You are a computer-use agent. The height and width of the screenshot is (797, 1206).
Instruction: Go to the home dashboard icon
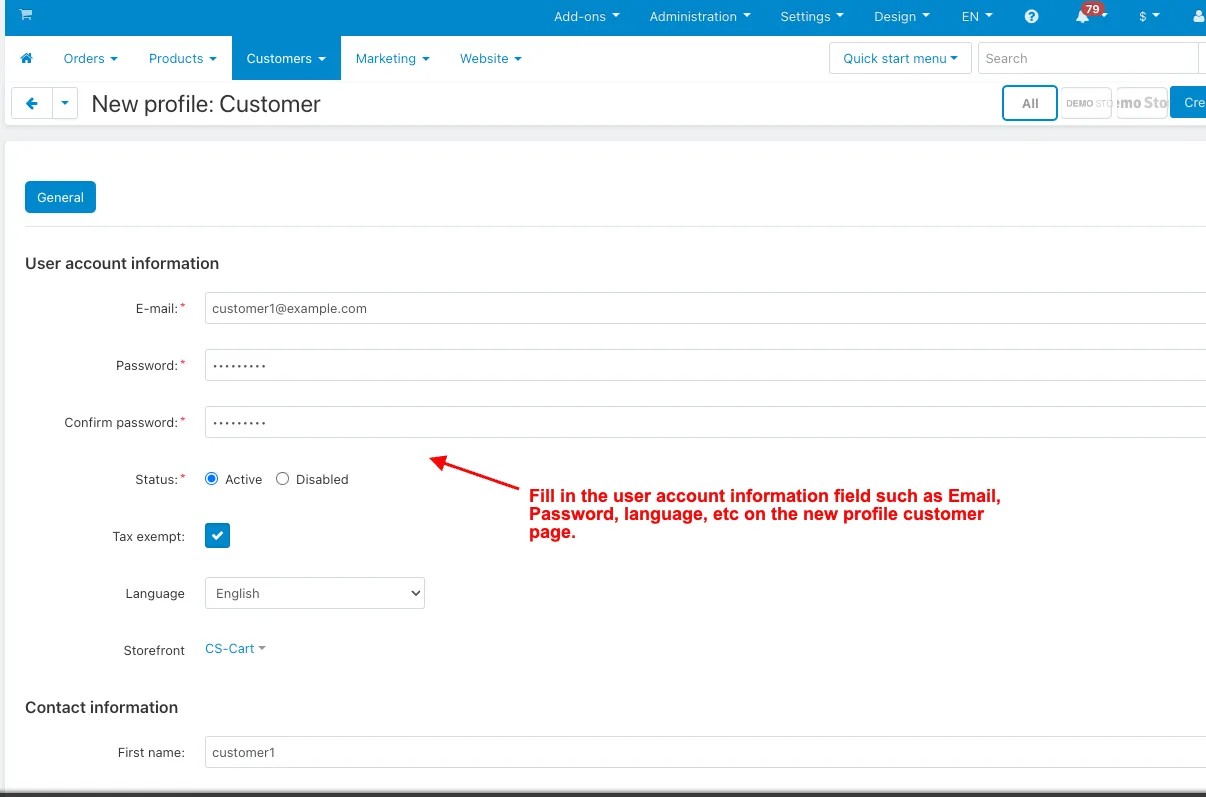pos(27,59)
